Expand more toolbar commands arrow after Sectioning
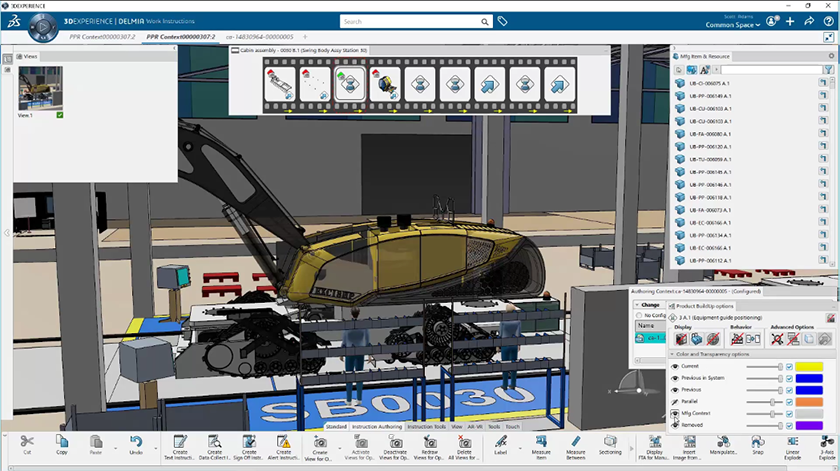The width and height of the screenshot is (840, 471). click(x=631, y=448)
